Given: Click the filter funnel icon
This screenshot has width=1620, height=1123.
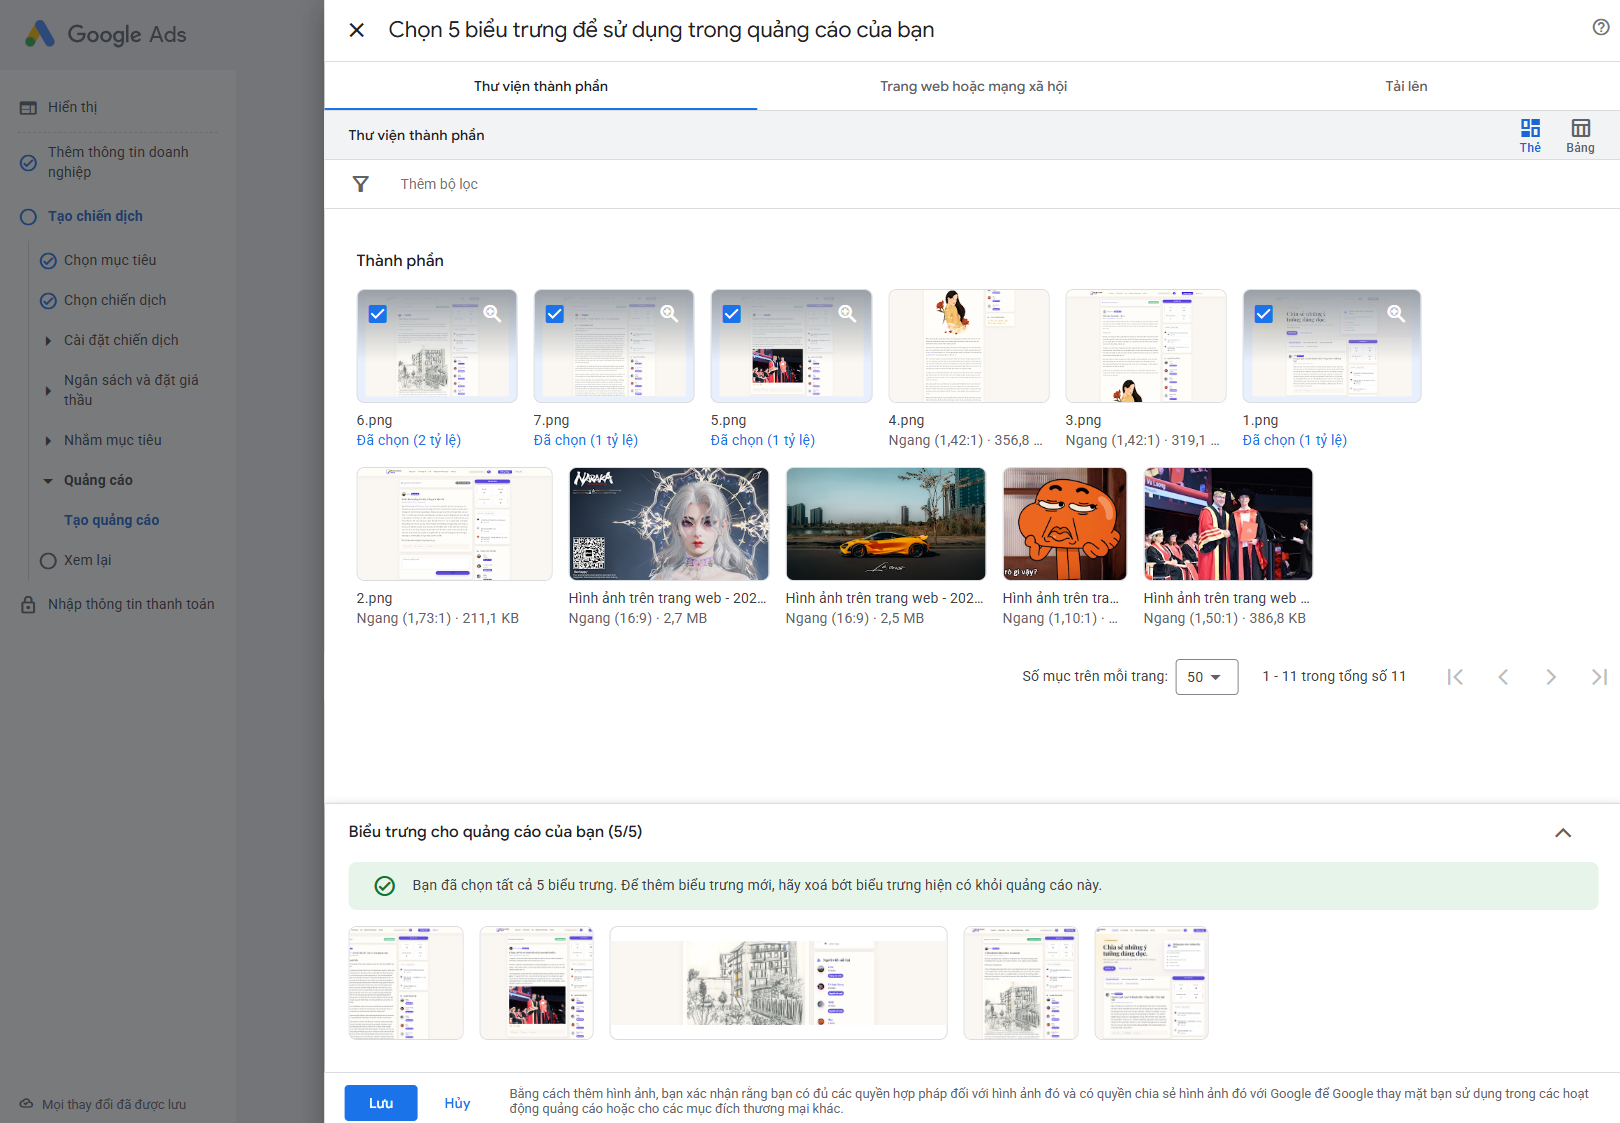Looking at the screenshot, I should click(361, 184).
